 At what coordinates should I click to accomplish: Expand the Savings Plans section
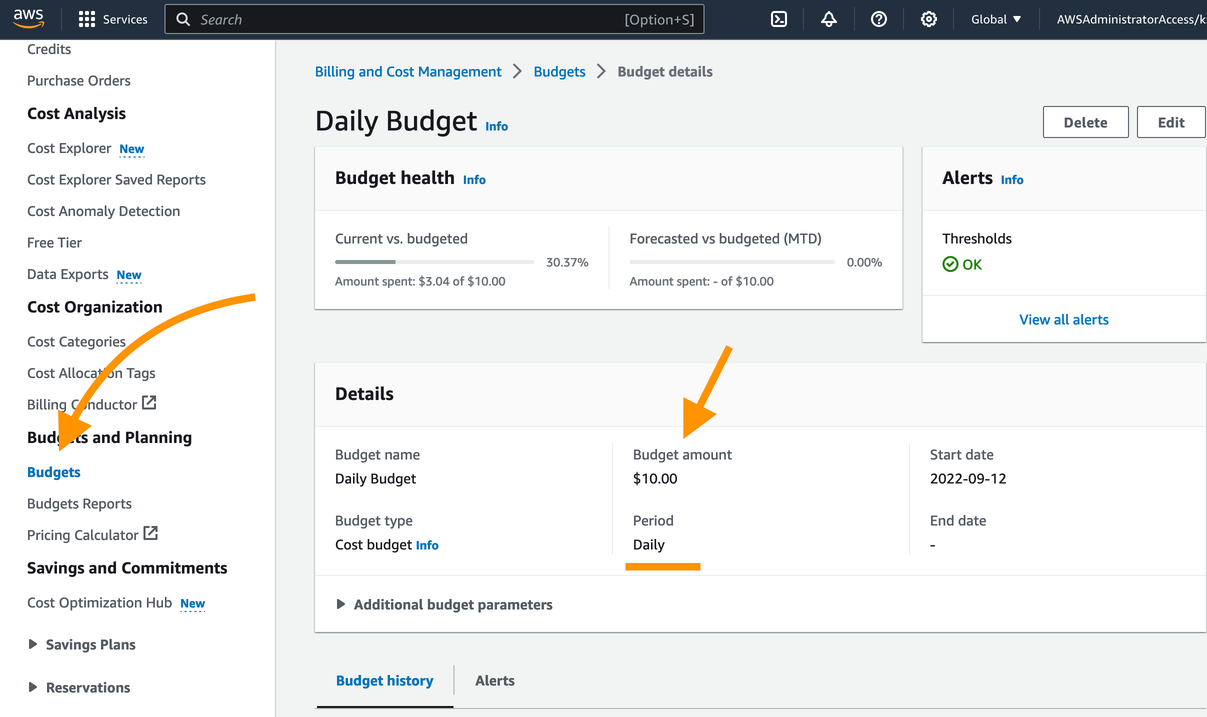tap(81, 645)
